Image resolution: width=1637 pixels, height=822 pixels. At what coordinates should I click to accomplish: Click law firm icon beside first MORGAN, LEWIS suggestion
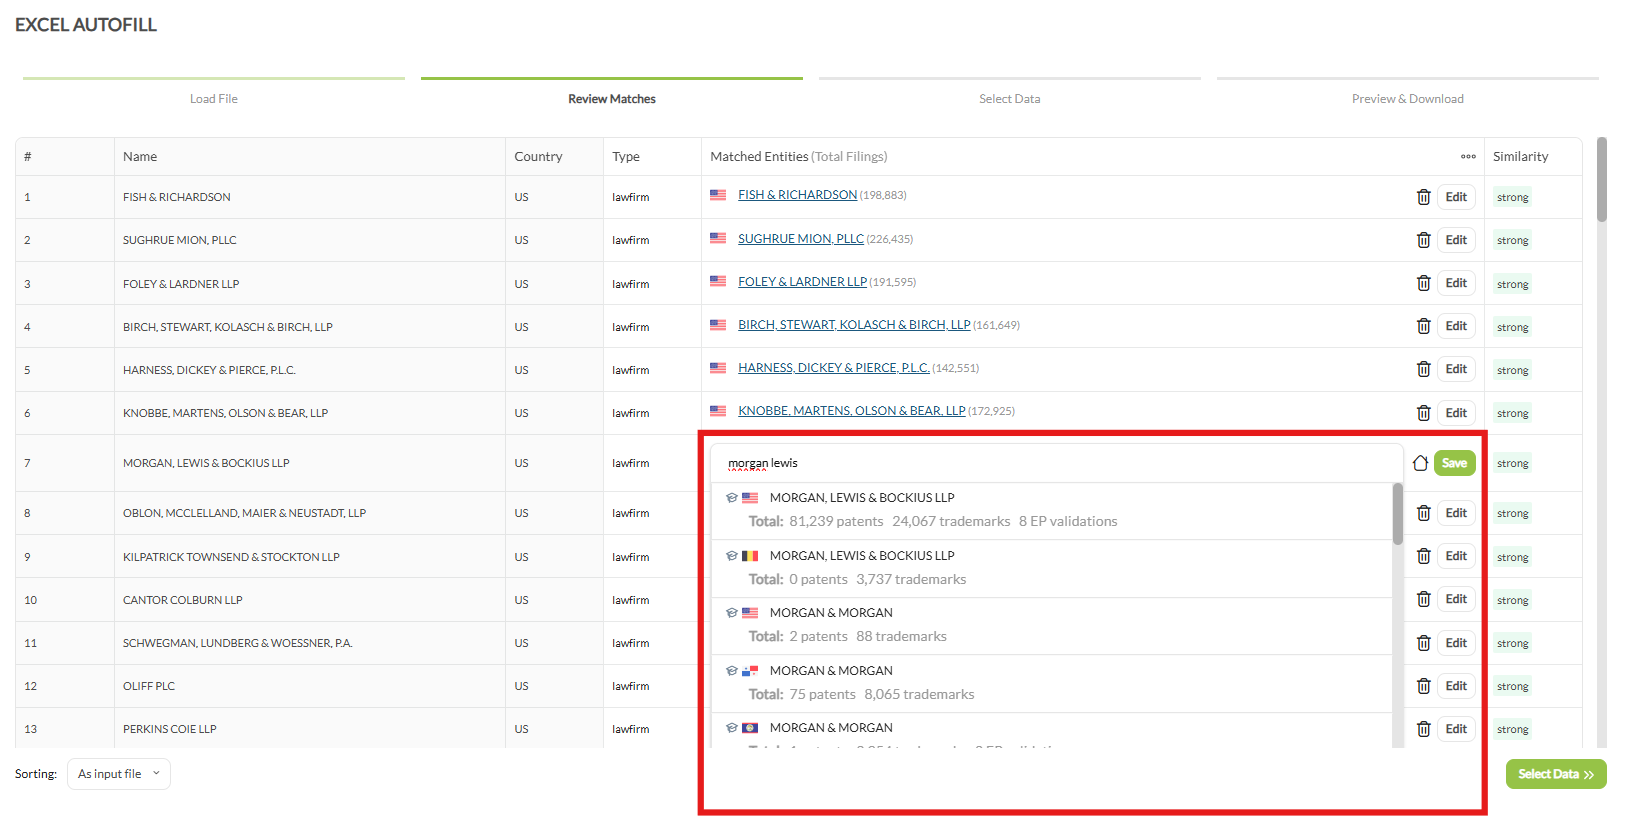click(x=732, y=498)
